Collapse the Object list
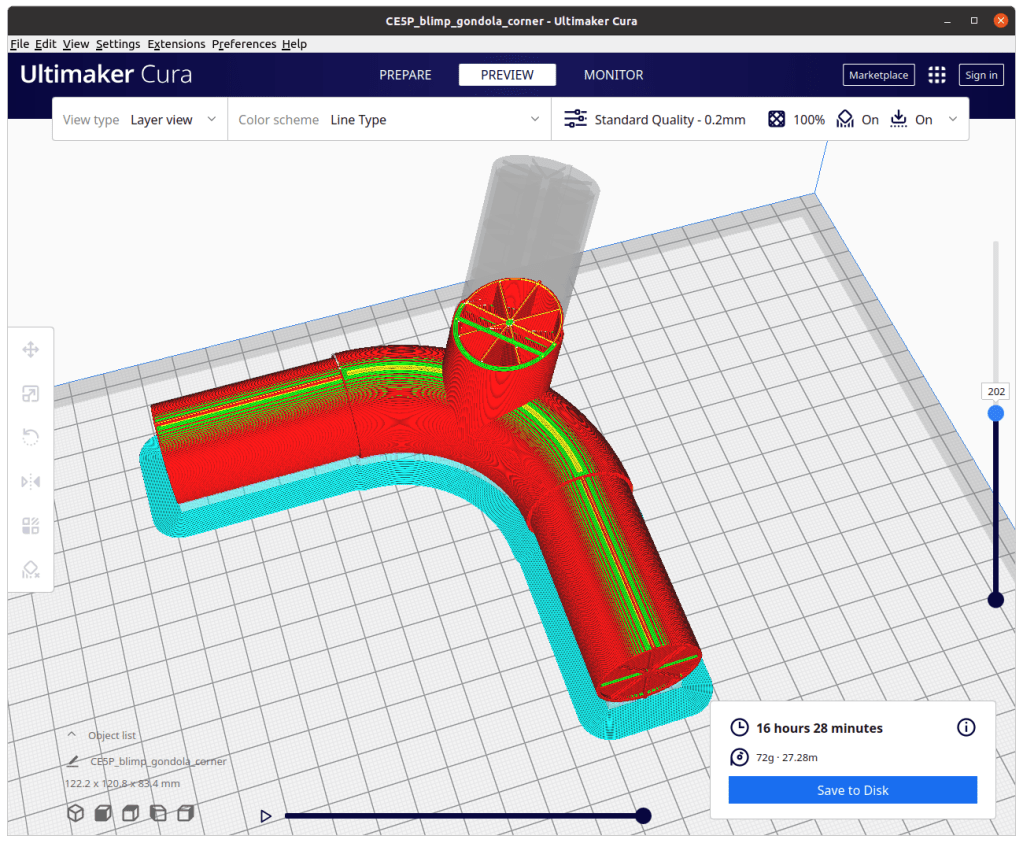Screen dimensions: 1023x843 (x=72, y=735)
